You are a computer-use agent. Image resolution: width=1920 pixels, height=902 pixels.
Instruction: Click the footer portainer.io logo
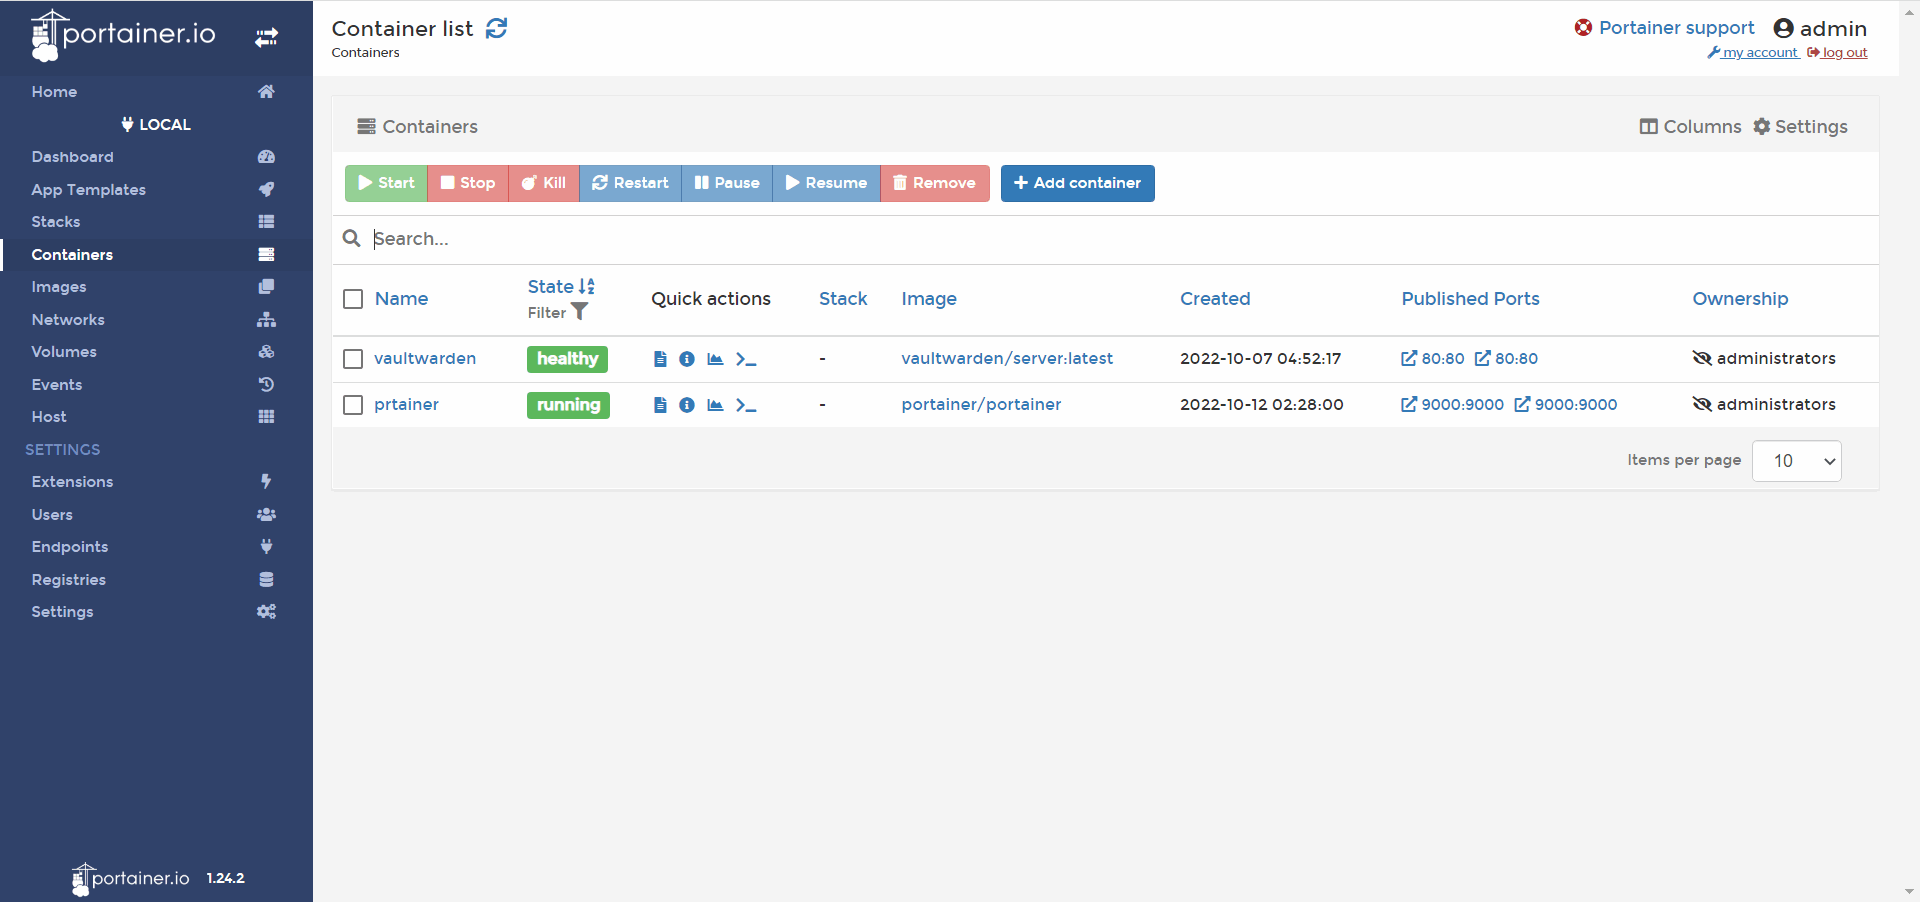tap(130, 878)
